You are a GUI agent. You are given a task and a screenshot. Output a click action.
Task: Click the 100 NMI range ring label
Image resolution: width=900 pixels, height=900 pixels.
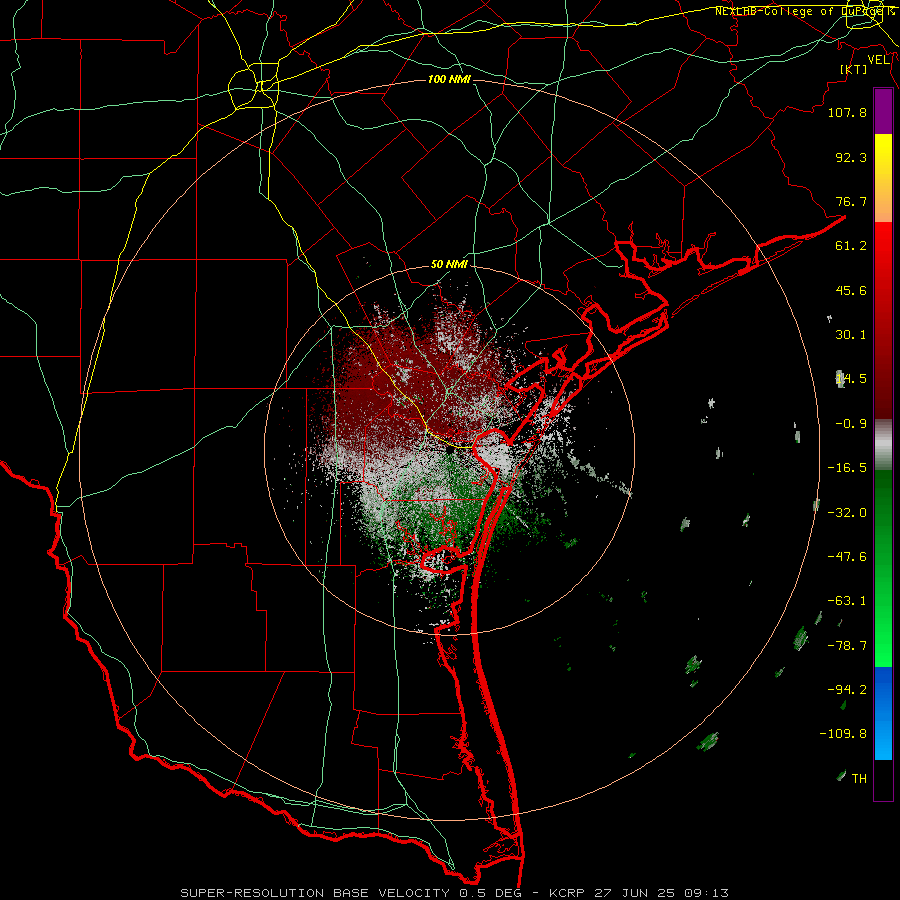click(x=449, y=79)
